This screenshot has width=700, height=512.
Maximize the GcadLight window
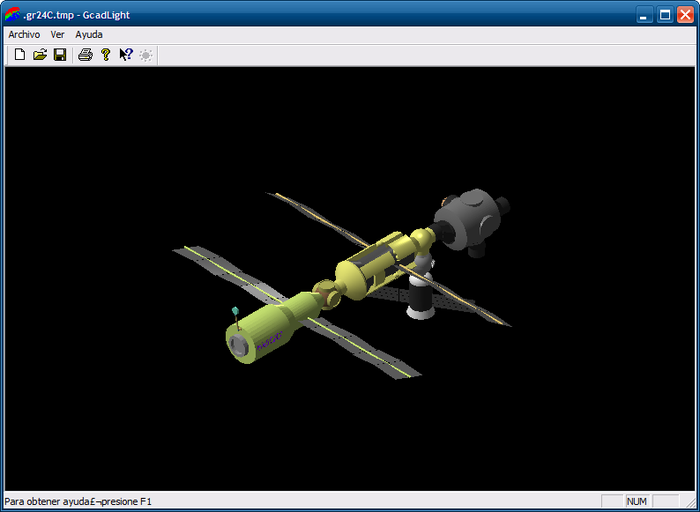coord(664,14)
